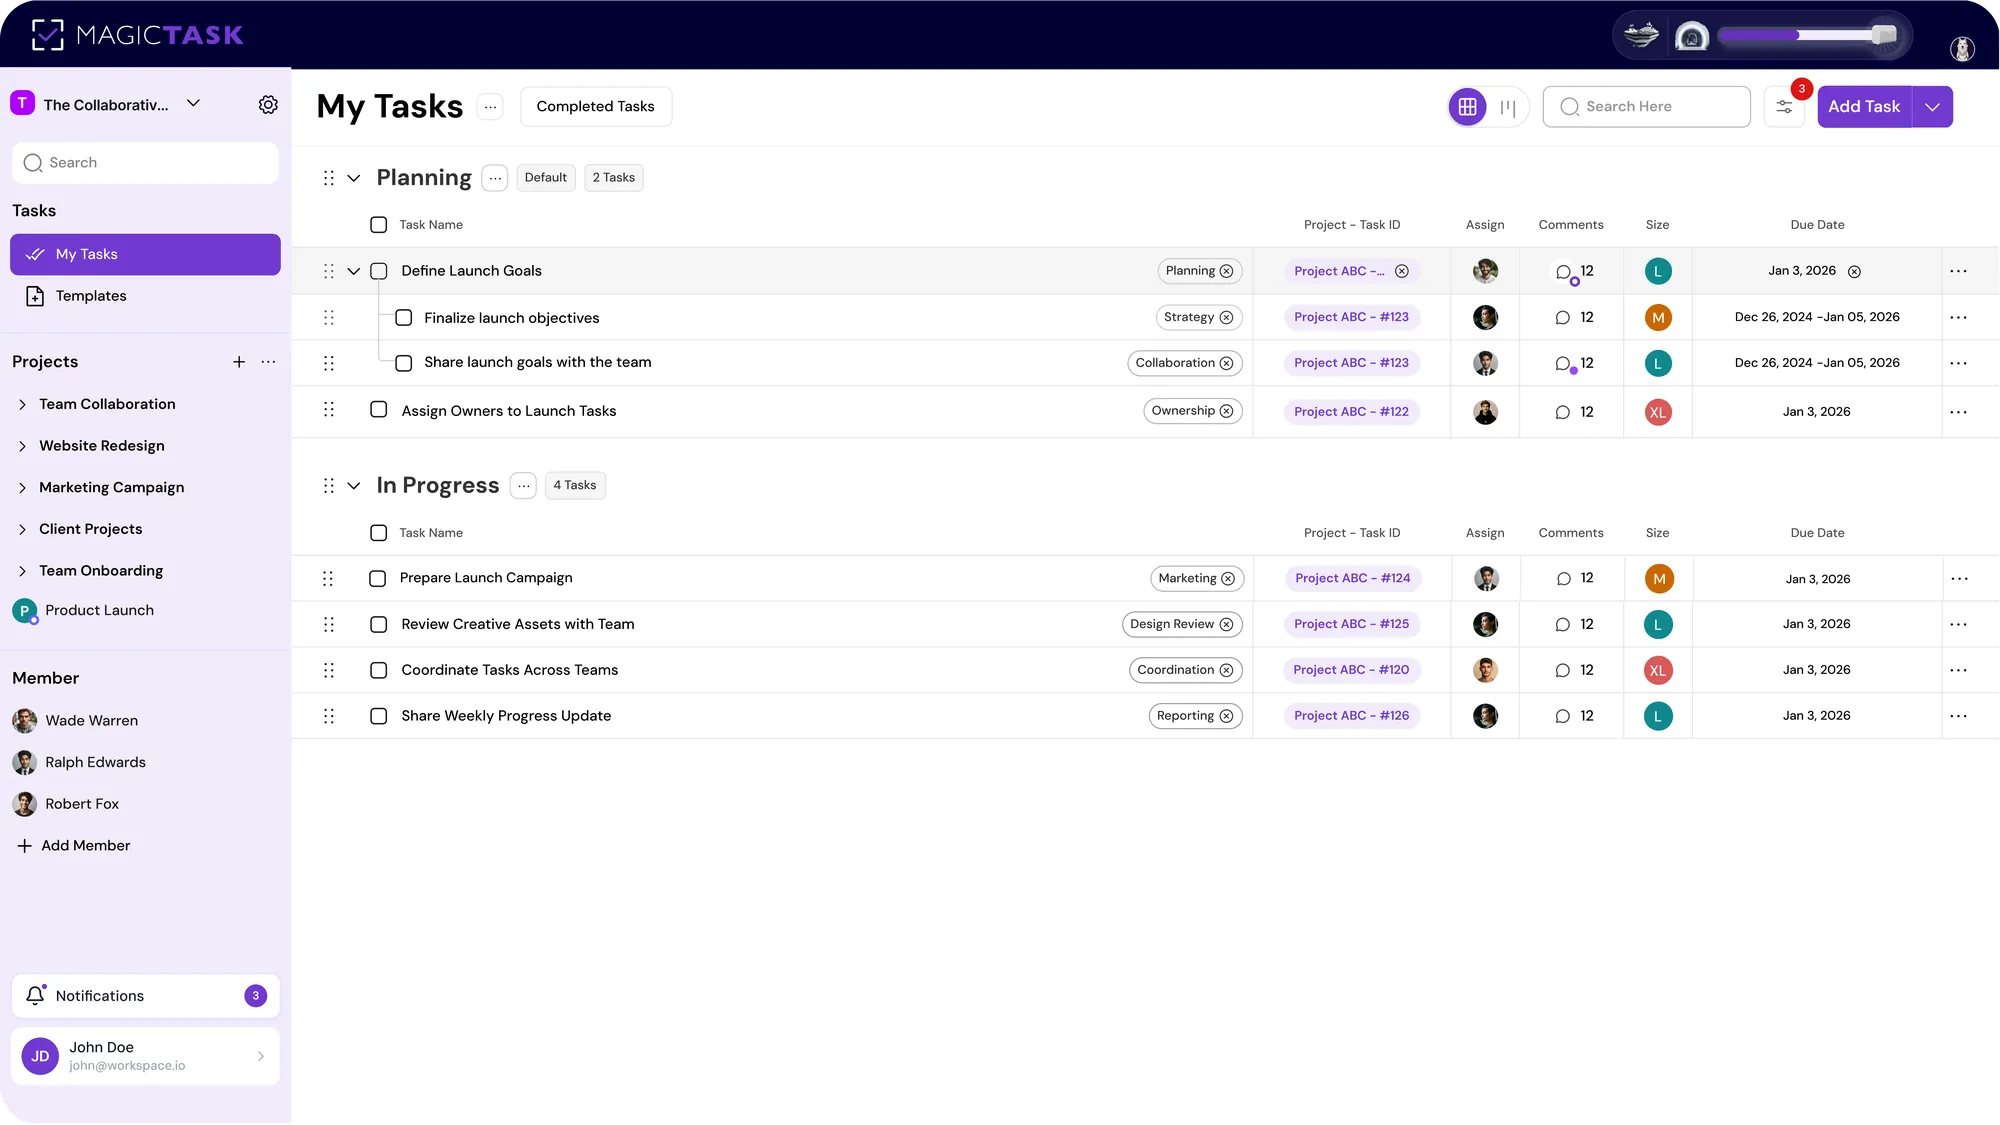Check Share launch goals with the team
This screenshot has height=1125, width=2000.
pos(404,363)
